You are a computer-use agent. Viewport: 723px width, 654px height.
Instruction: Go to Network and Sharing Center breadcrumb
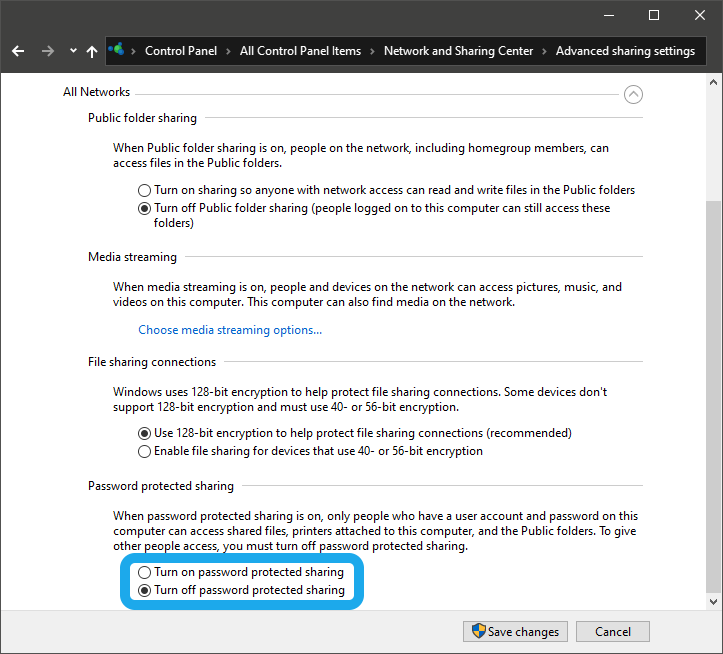[x=458, y=51]
